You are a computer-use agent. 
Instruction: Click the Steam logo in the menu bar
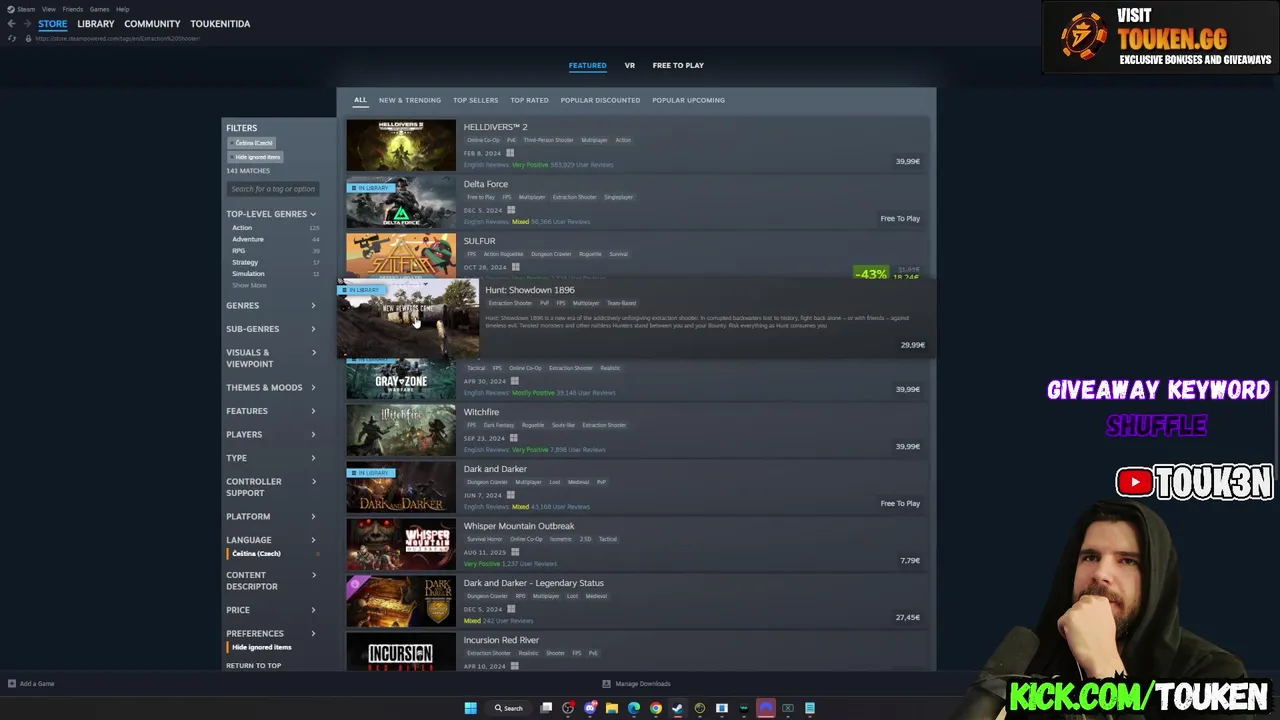(12, 9)
